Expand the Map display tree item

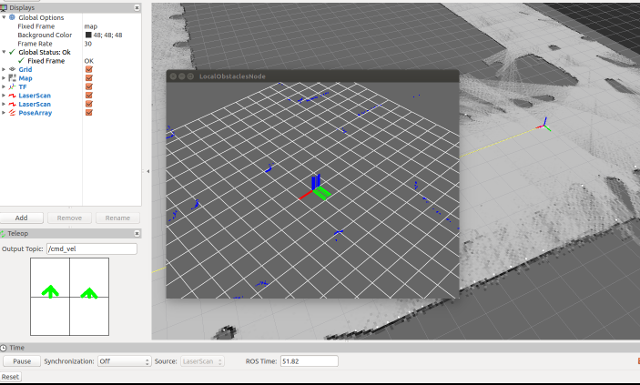click(x=4, y=78)
